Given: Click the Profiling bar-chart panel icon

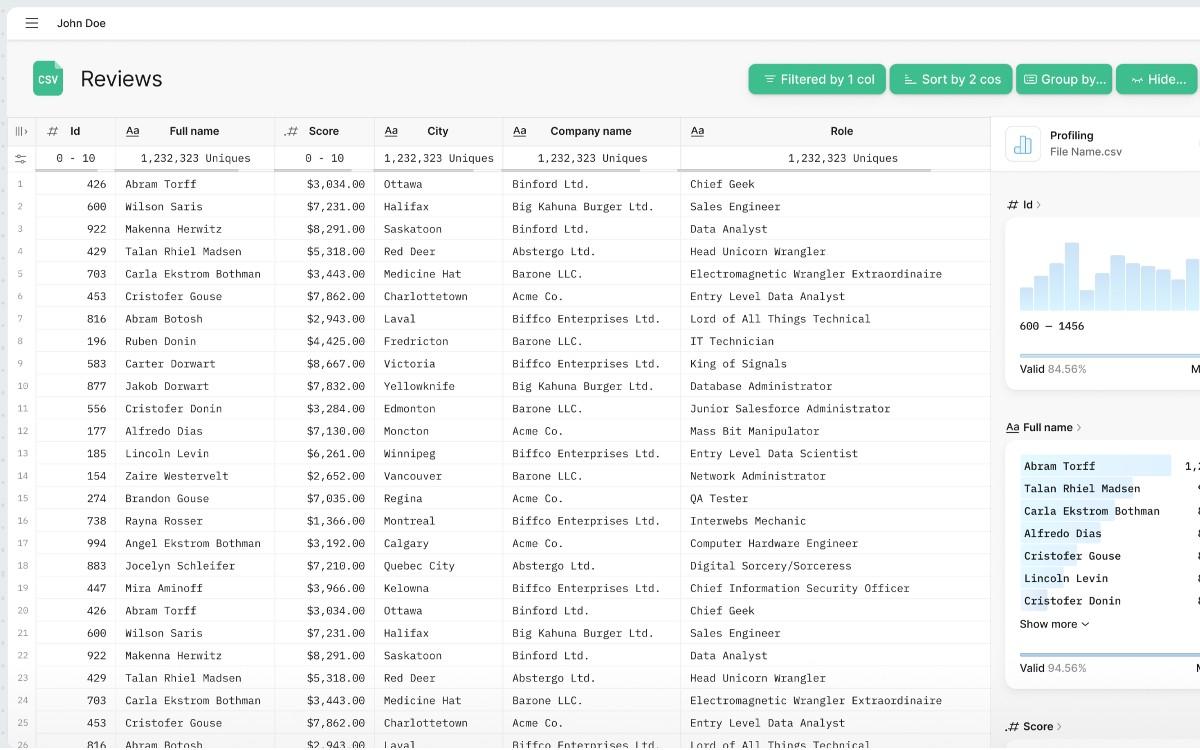Looking at the screenshot, I should (x=1022, y=144).
